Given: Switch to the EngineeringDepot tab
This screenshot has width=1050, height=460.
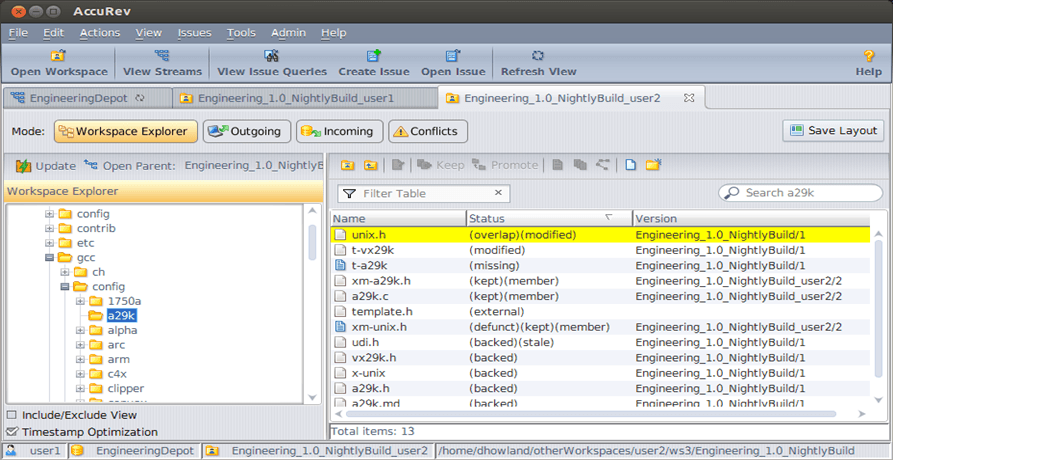Looking at the screenshot, I should coord(87,98).
